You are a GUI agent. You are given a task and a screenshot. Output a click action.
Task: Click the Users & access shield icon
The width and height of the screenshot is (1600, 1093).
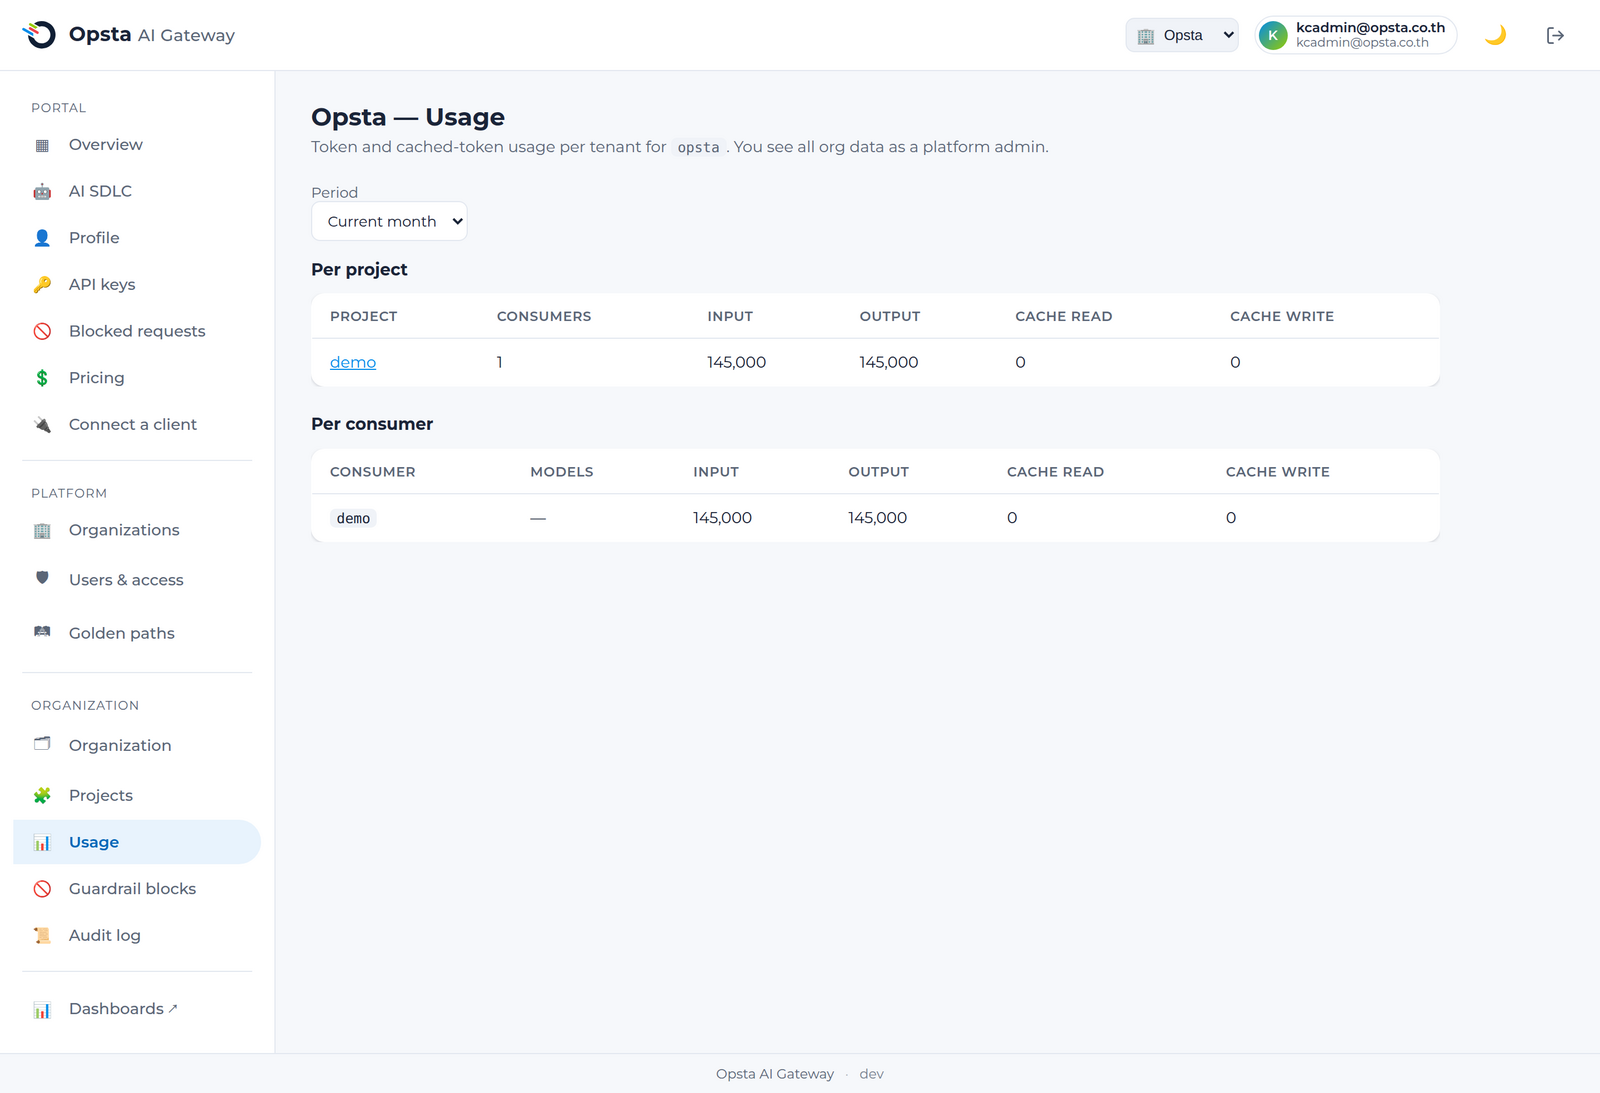(42, 578)
